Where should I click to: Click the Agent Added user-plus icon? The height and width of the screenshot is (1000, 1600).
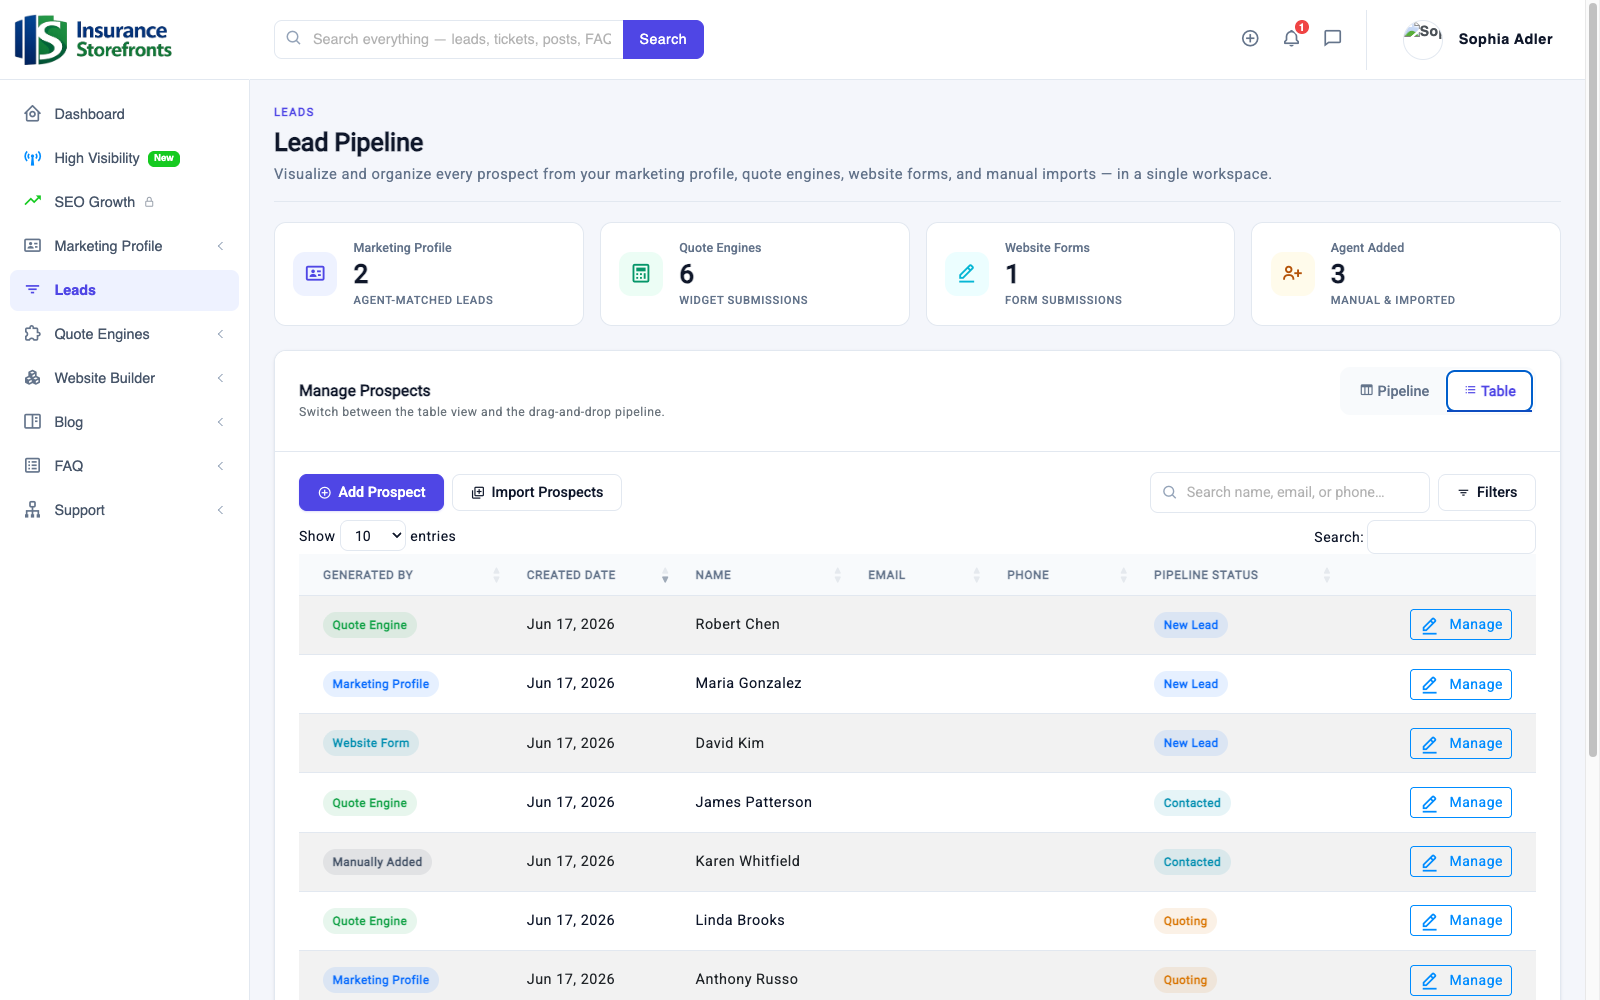1293,274
